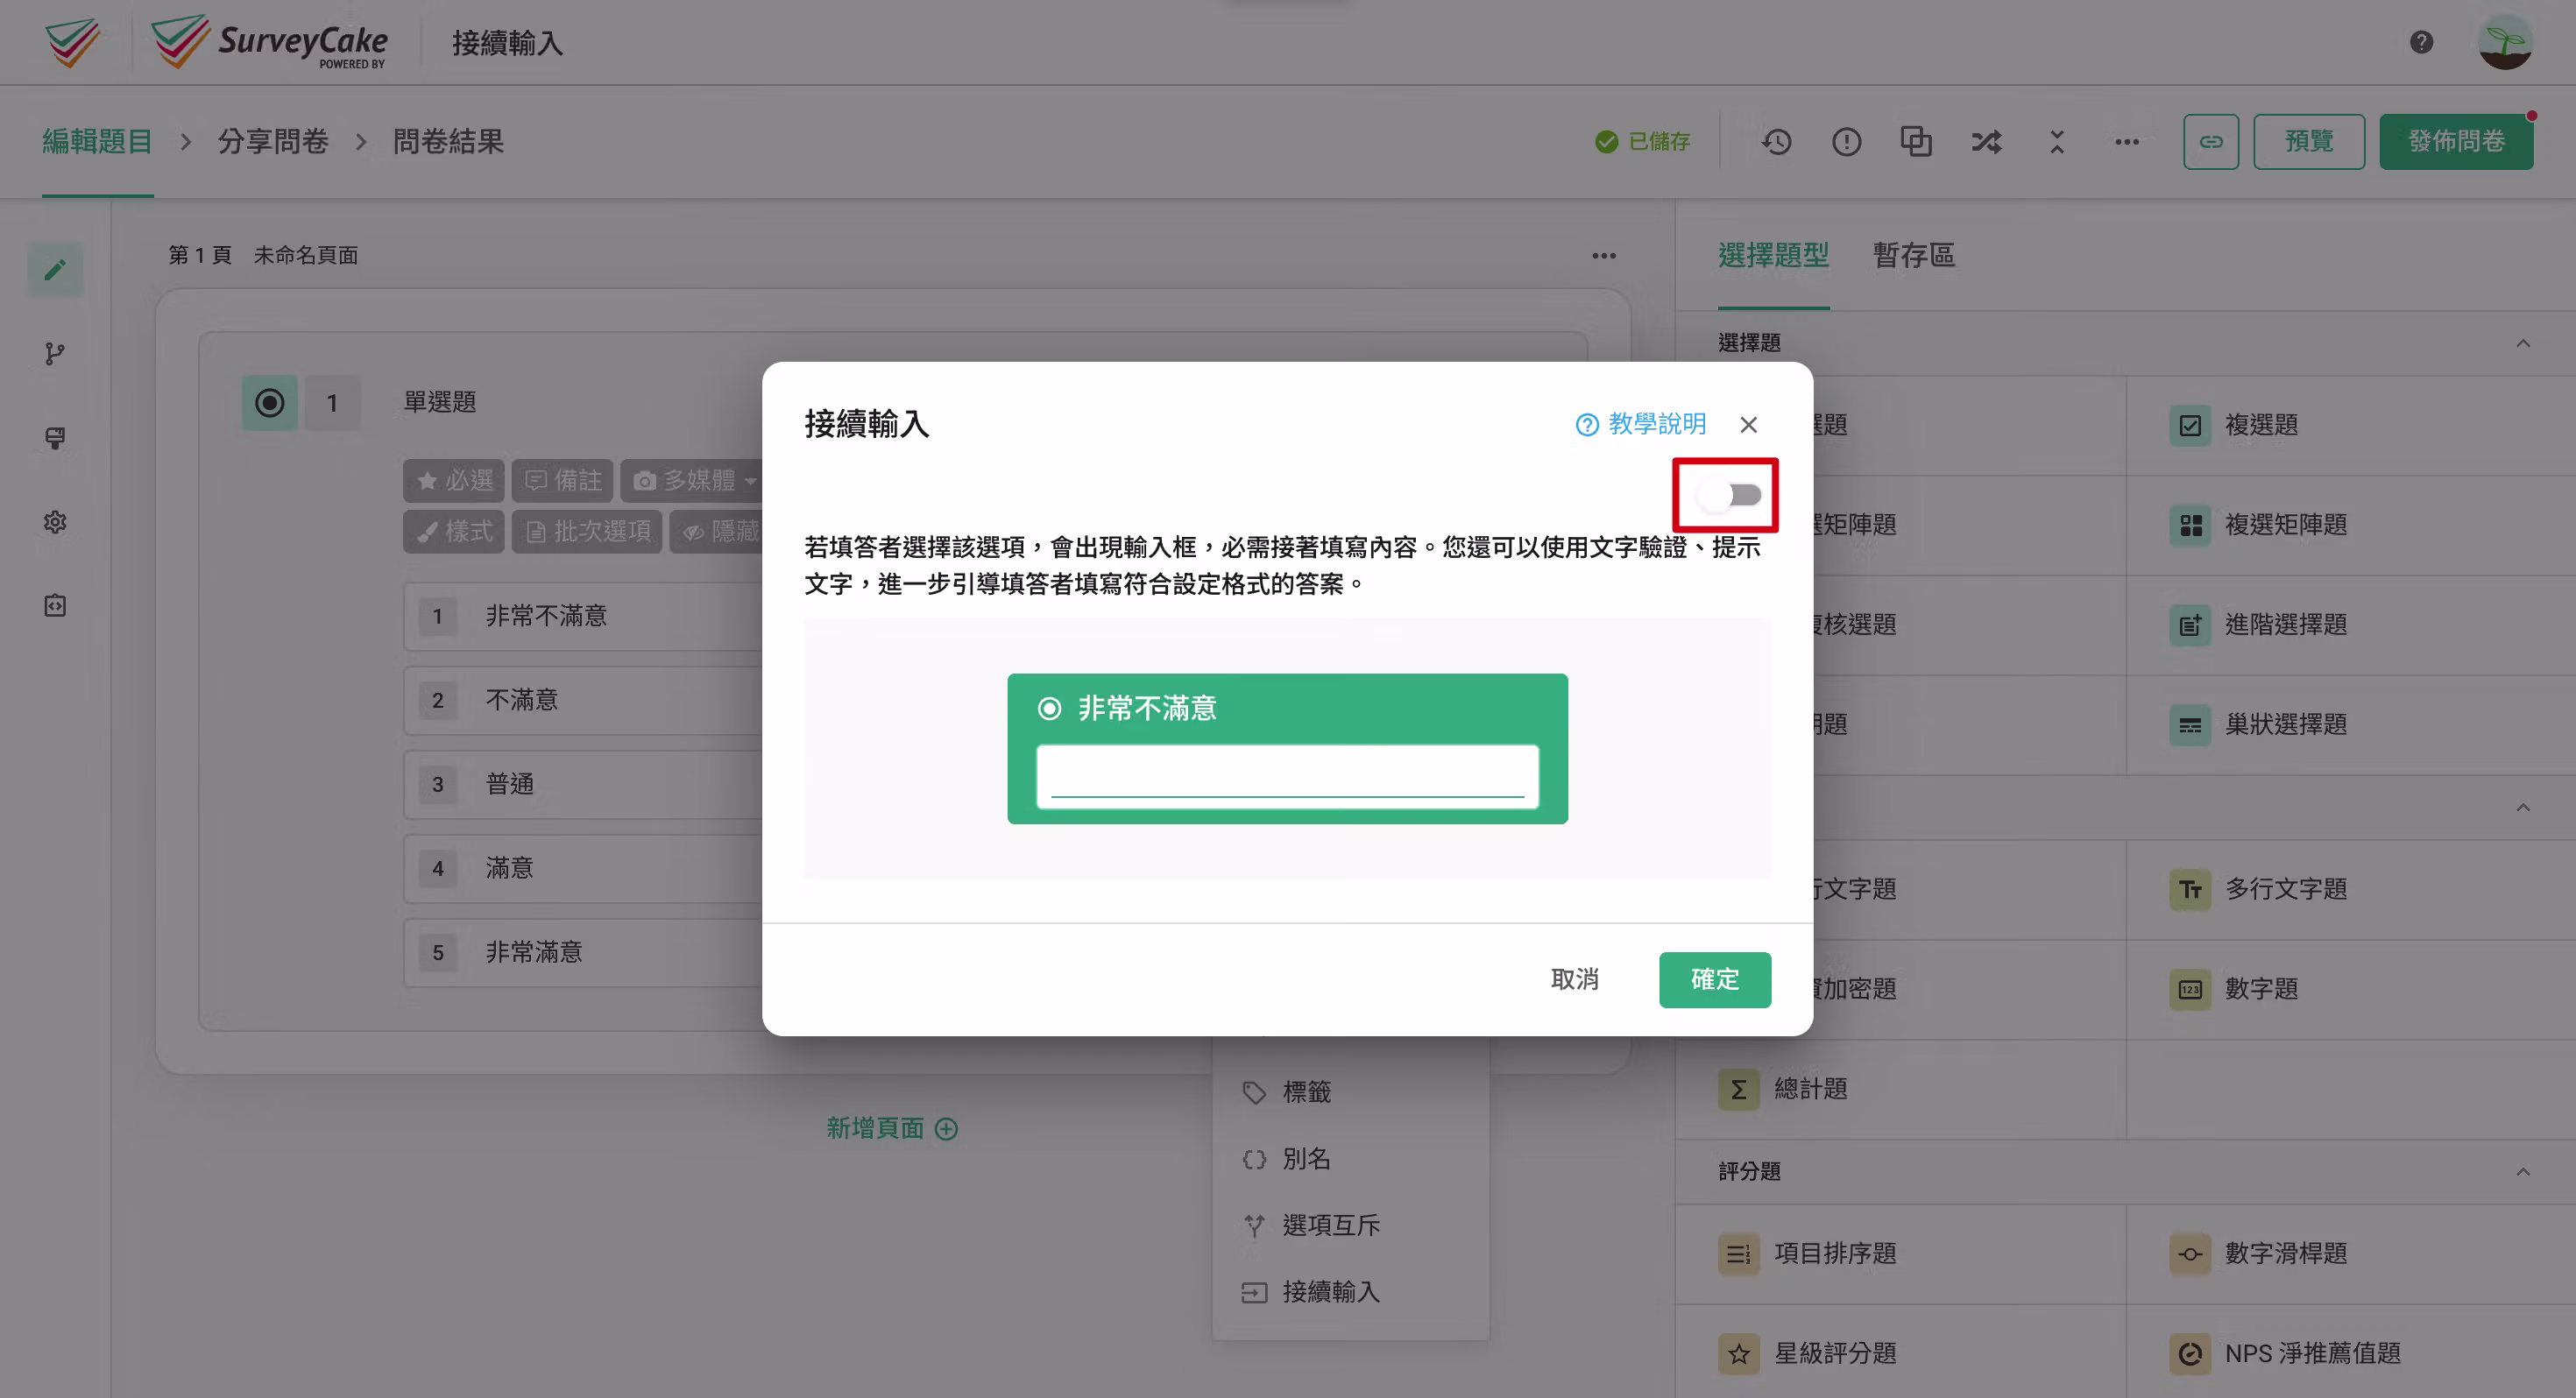Add a 數字題 question type
Screen dimensions: 2576x1398
click(x=2351, y=989)
